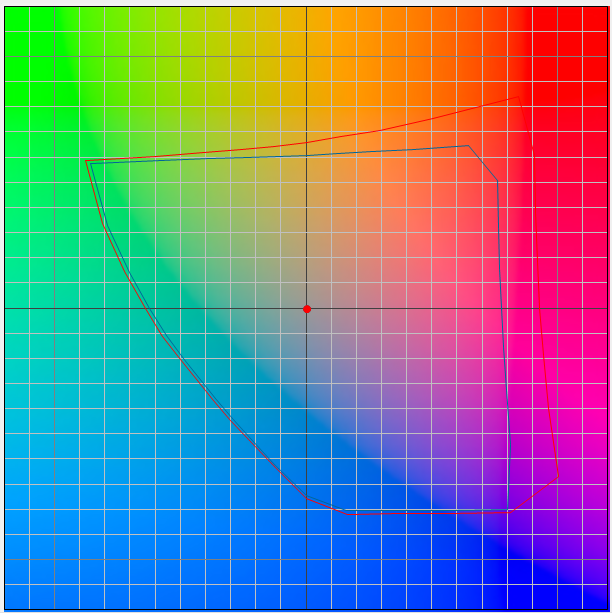Pick the red gamut outline's top-left green corner
The width and height of the screenshot is (612, 613).
(x=86, y=161)
